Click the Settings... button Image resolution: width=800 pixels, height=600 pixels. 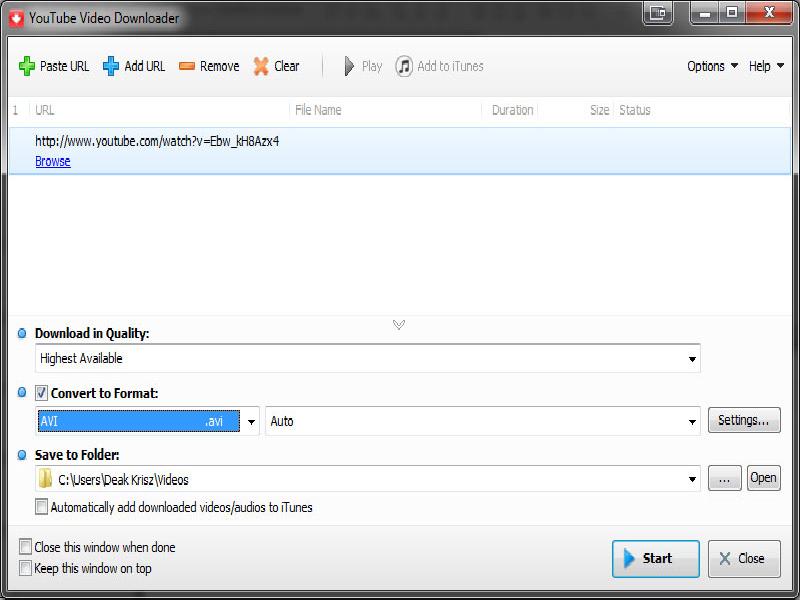click(x=744, y=420)
